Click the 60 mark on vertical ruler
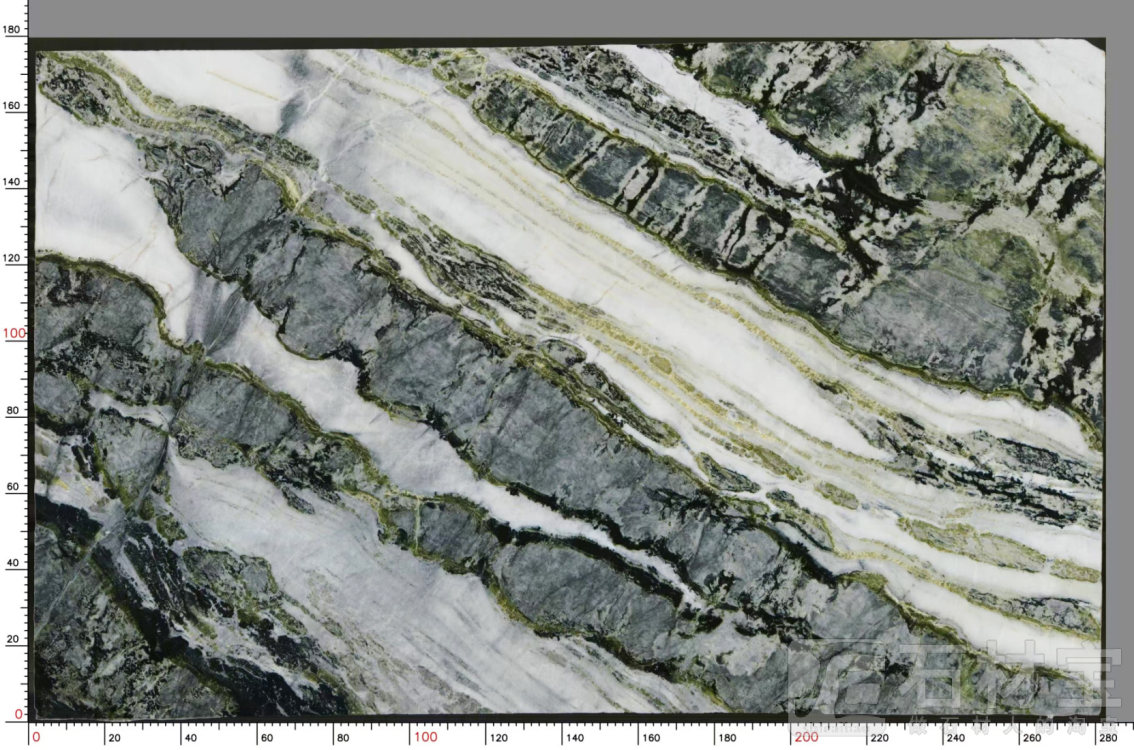Screen dimensions: 1134x750 click(14, 486)
